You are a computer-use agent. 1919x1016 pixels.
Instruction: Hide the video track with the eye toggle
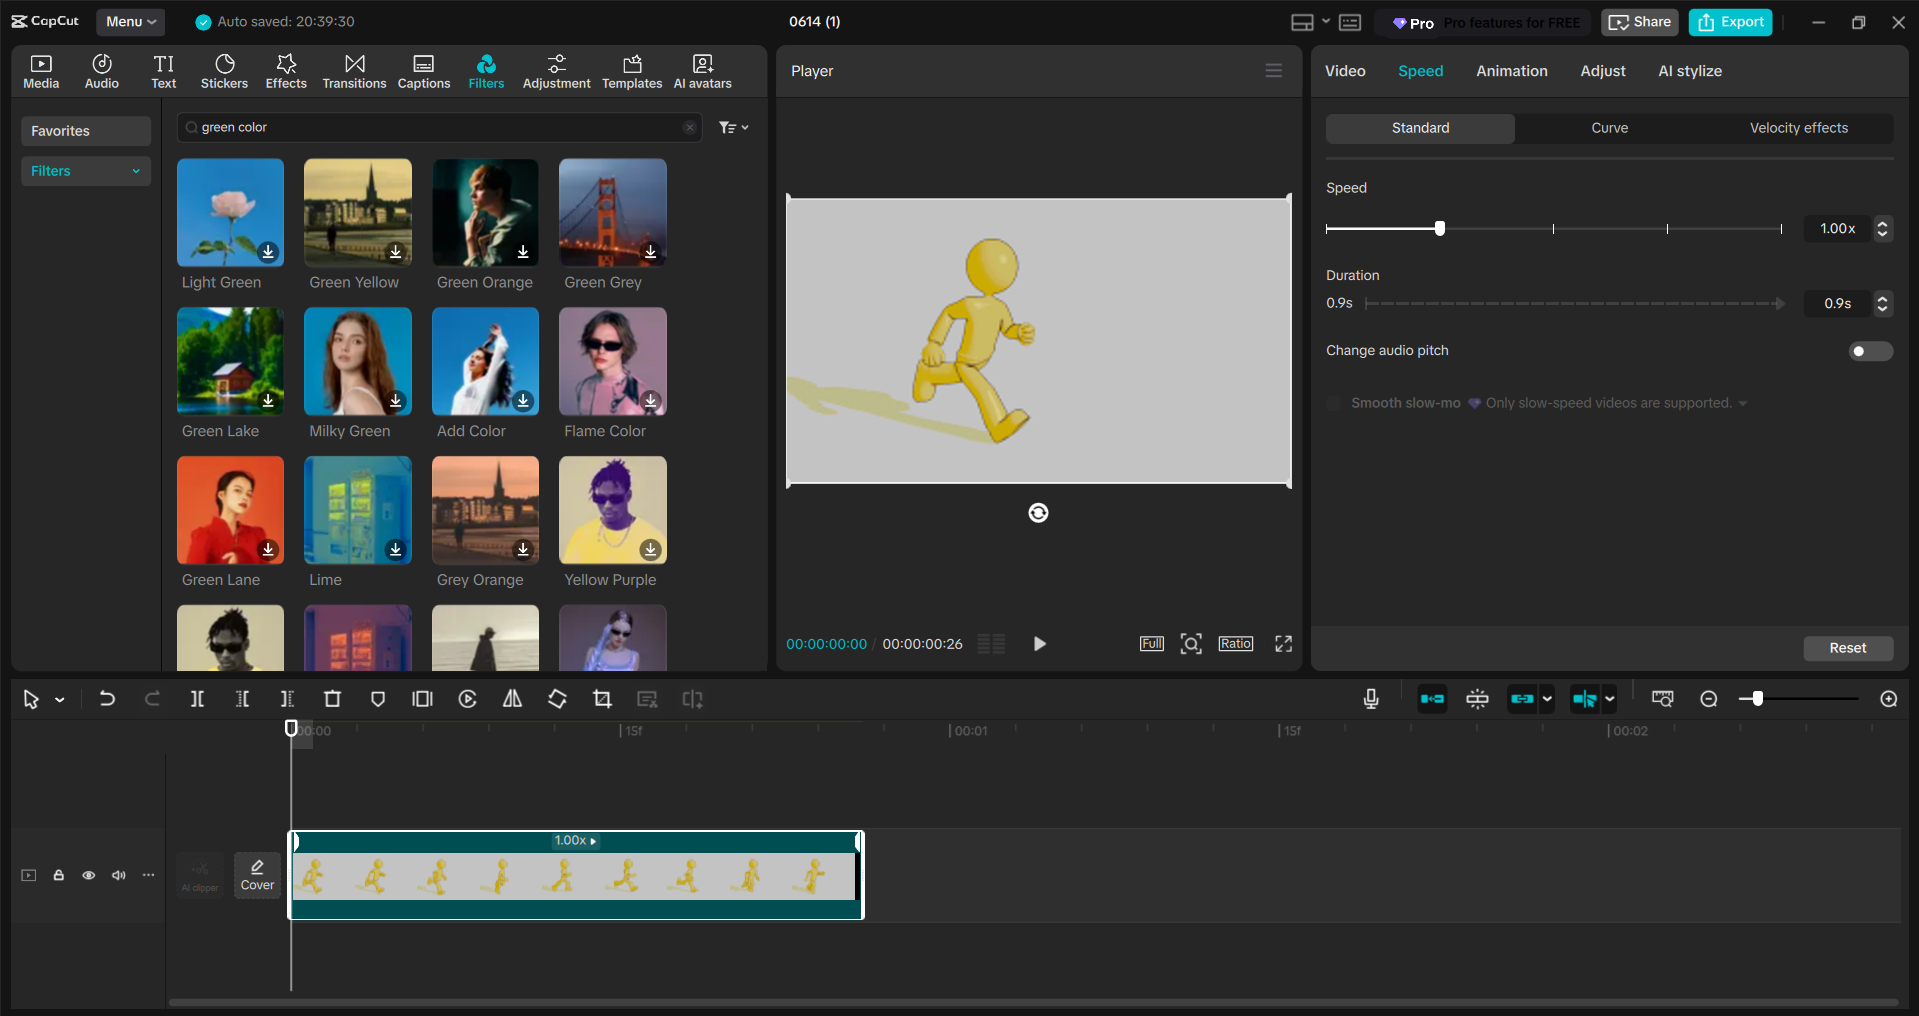[89, 875]
